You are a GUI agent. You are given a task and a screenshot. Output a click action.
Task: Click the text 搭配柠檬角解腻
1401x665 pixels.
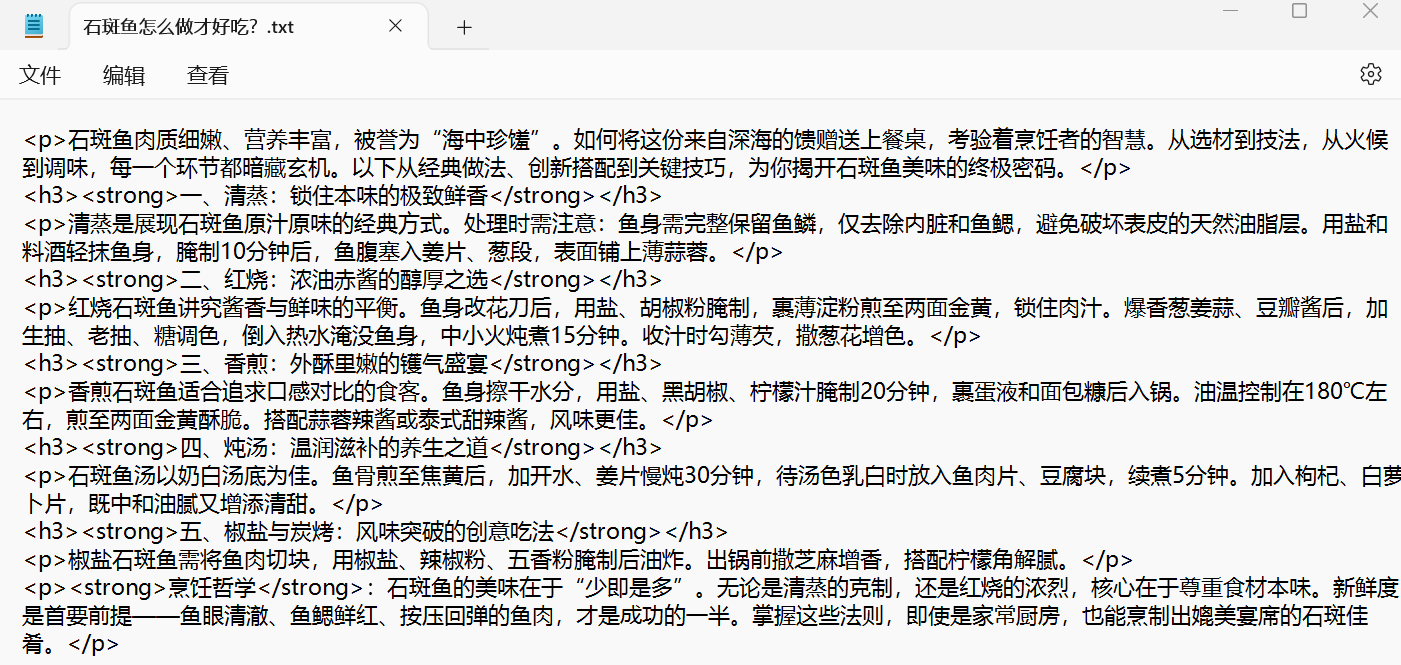[x=980, y=560]
